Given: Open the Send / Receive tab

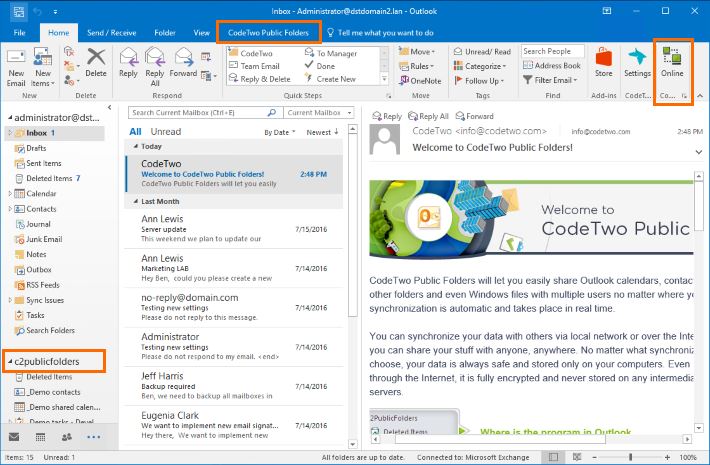Looking at the screenshot, I should point(111,33).
